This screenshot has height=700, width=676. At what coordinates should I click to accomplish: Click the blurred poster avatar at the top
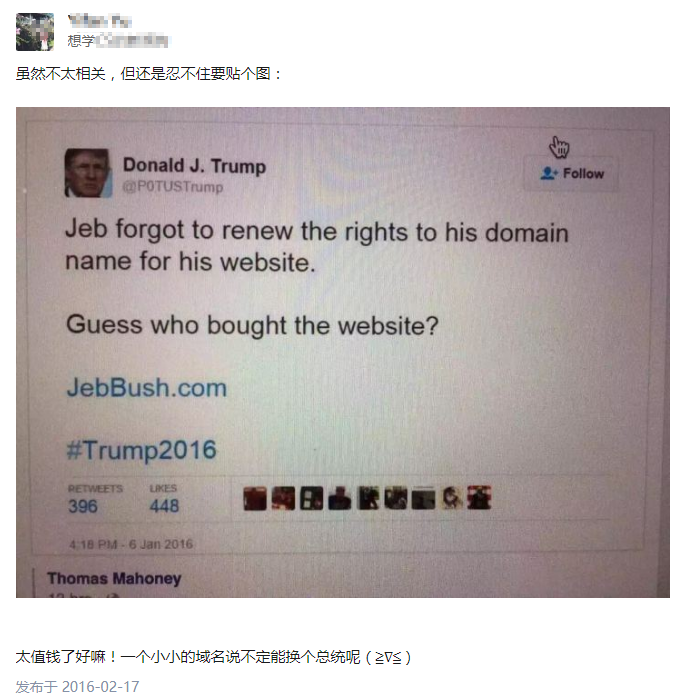(35, 32)
